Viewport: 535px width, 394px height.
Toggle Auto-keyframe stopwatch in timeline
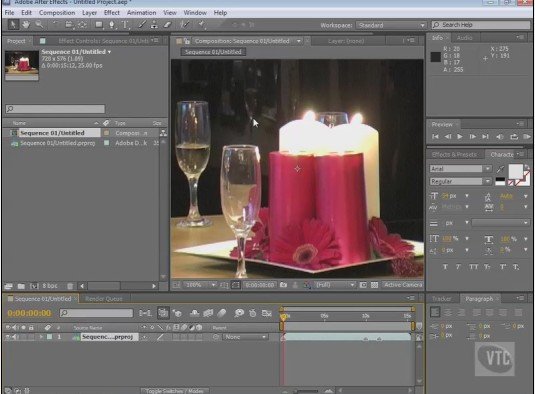[252, 313]
